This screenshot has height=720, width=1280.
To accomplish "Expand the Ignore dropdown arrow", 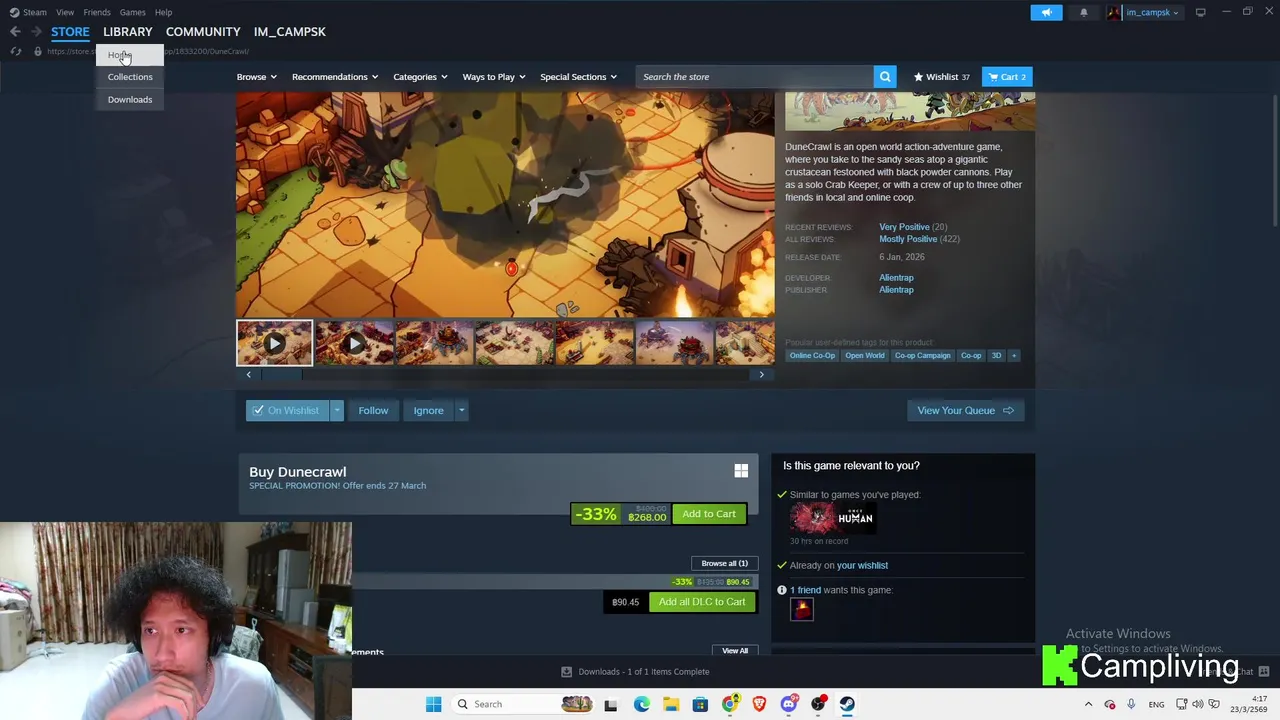I will tap(461, 410).
